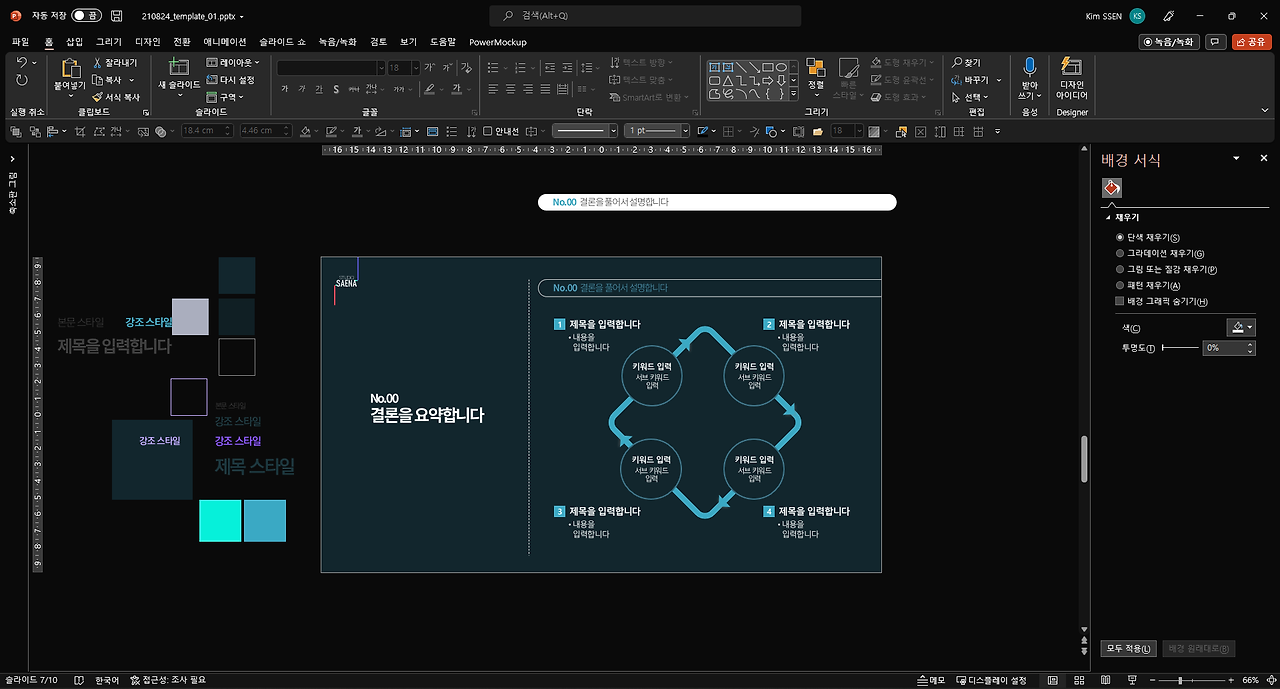Click Reset slide (다시 설정)

tap(231, 80)
